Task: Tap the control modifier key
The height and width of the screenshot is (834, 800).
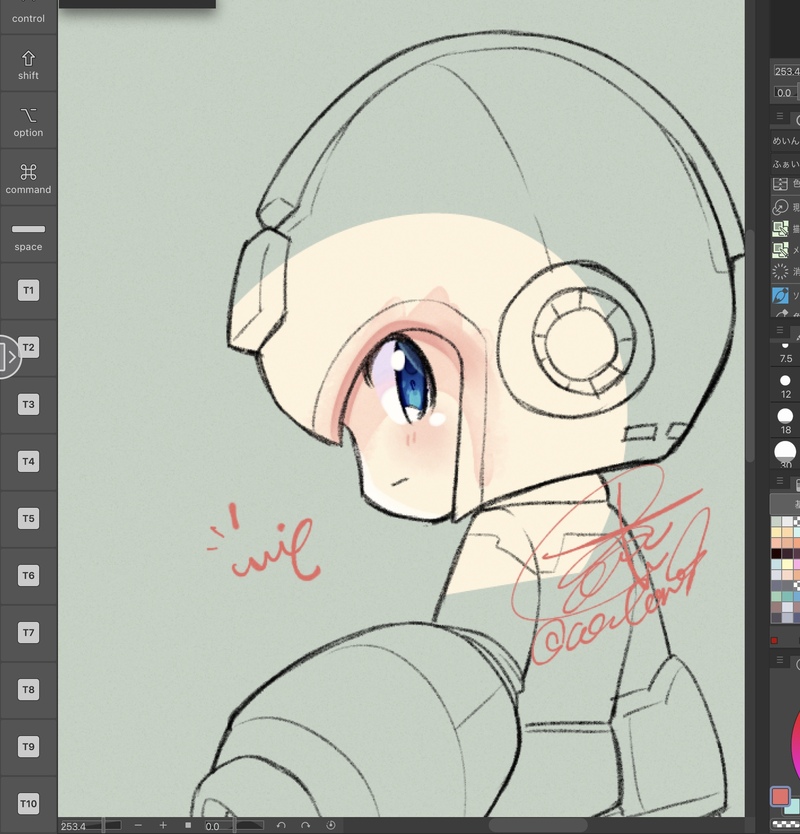Action: [x=28, y=16]
